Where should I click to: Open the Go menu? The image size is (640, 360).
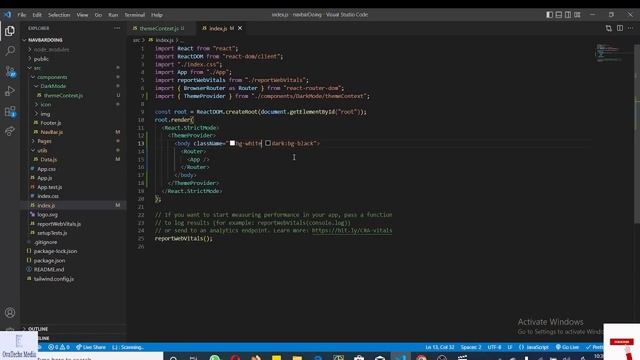click(98, 15)
